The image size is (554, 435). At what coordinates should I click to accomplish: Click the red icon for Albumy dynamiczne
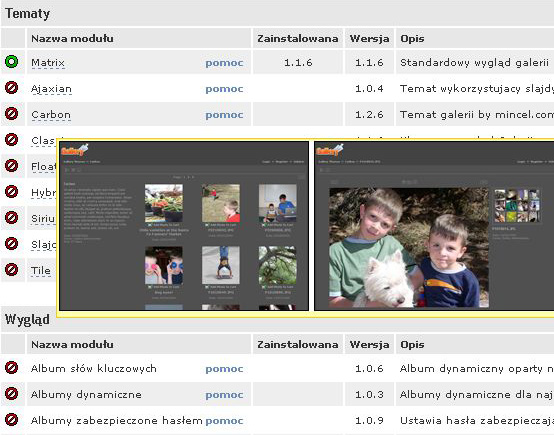pyautogui.click(x=11, y=394)
